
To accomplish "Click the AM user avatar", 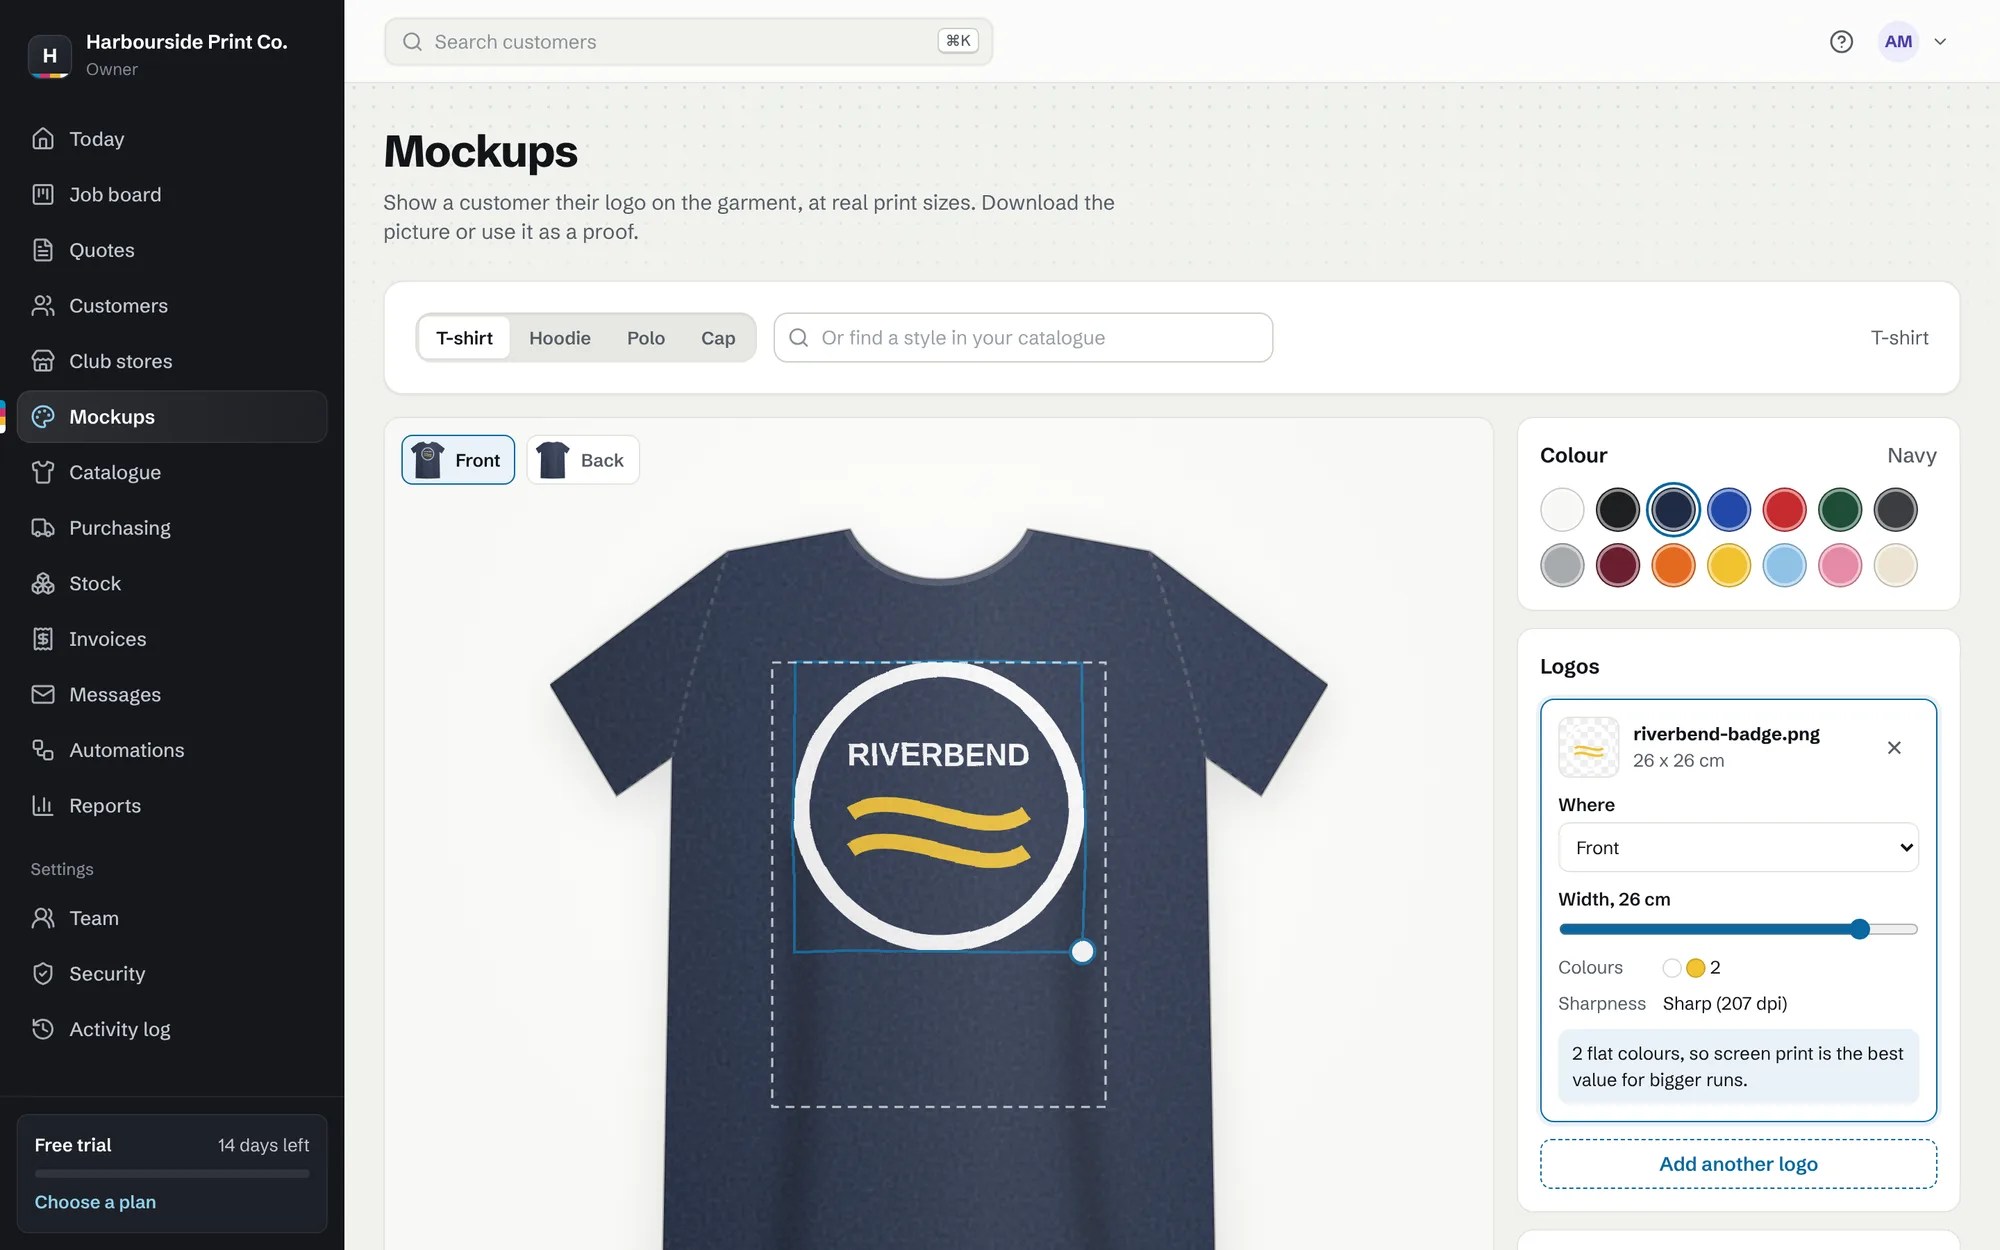I will point(1898,42).
